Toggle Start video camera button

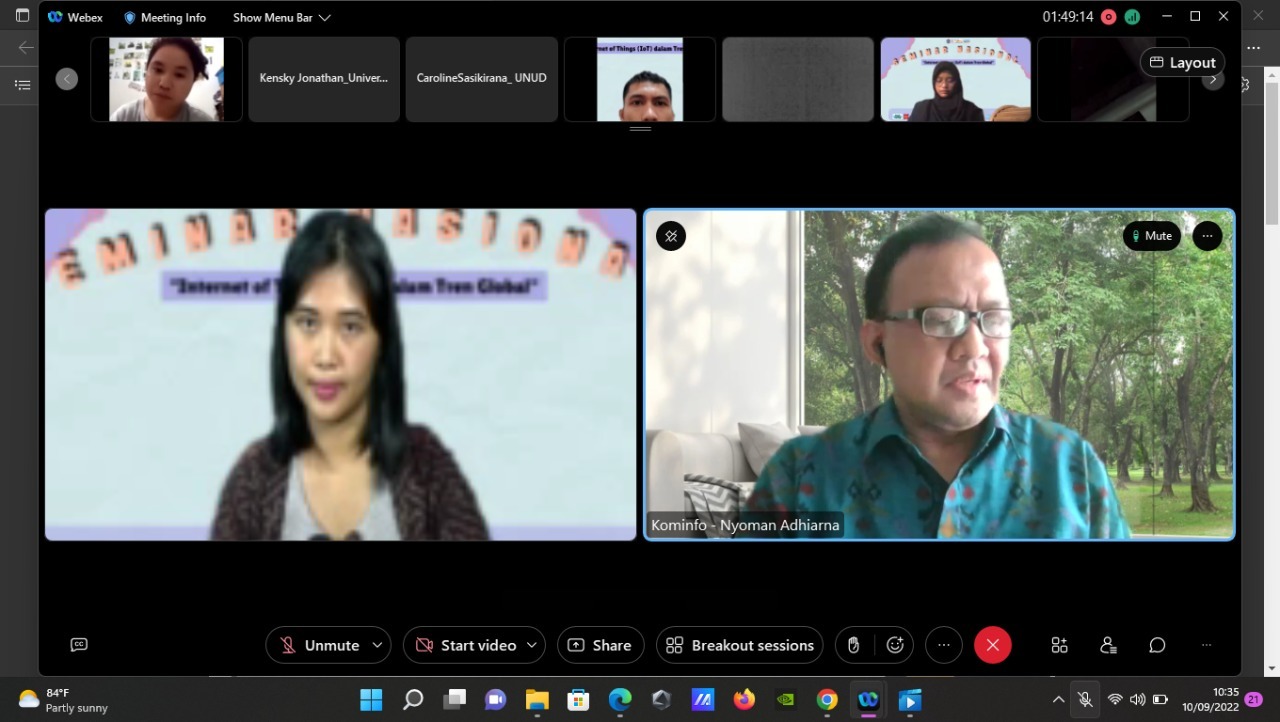point(467,645)
